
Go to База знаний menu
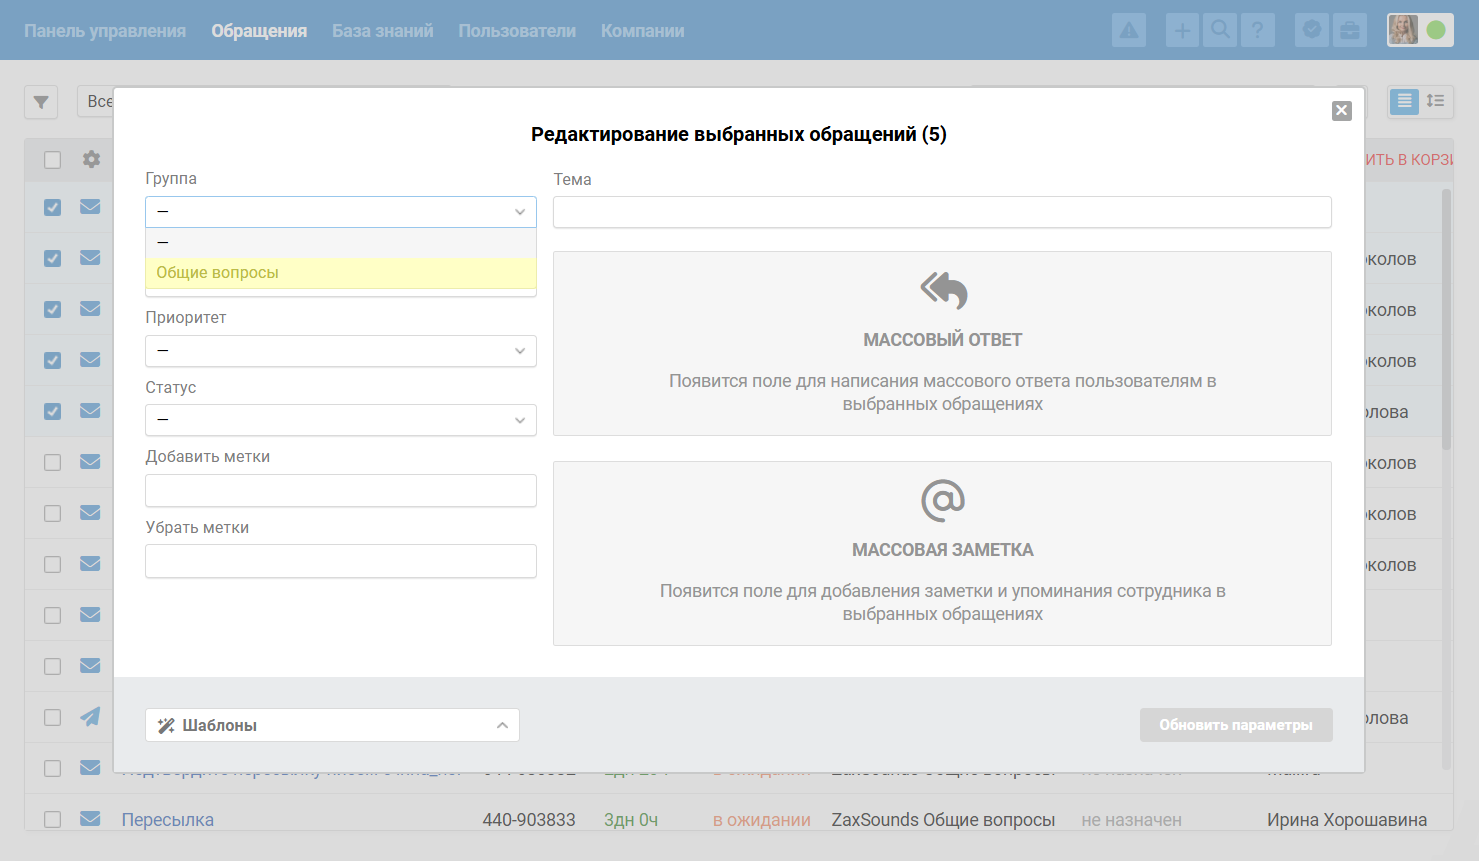[x=382, y=31]
